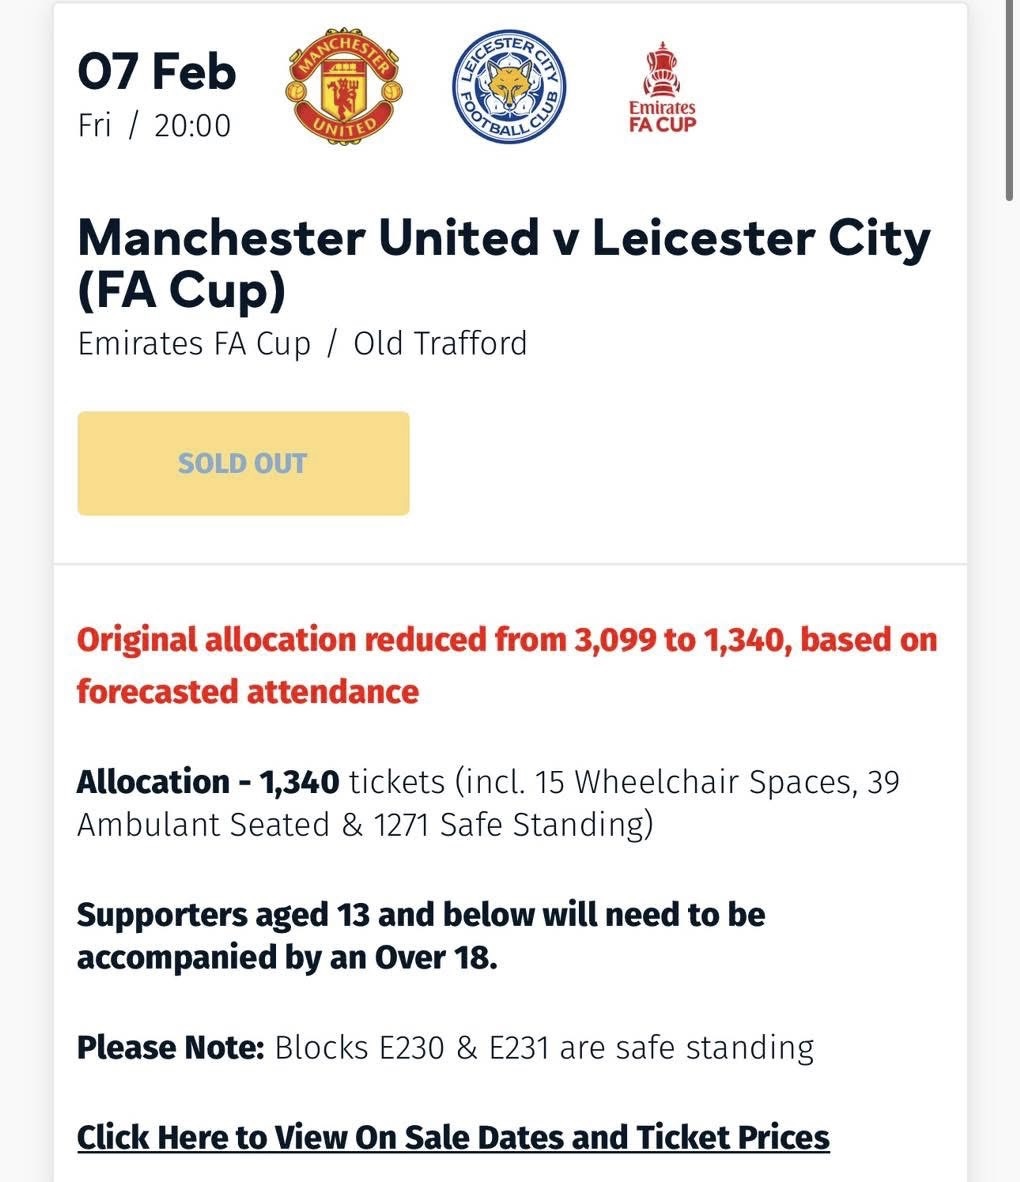This screenshot has width=1020, height=1182.
Task: Click the 07 Feb date heading
Action: (157, 71)
